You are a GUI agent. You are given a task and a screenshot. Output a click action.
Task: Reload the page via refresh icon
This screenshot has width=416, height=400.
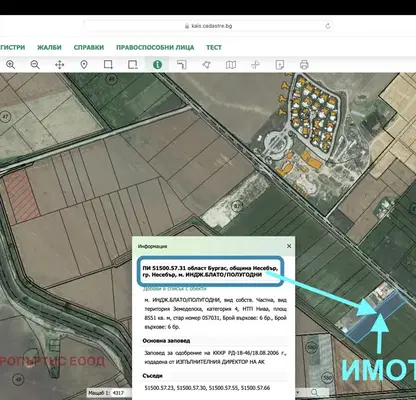(328, 26)
